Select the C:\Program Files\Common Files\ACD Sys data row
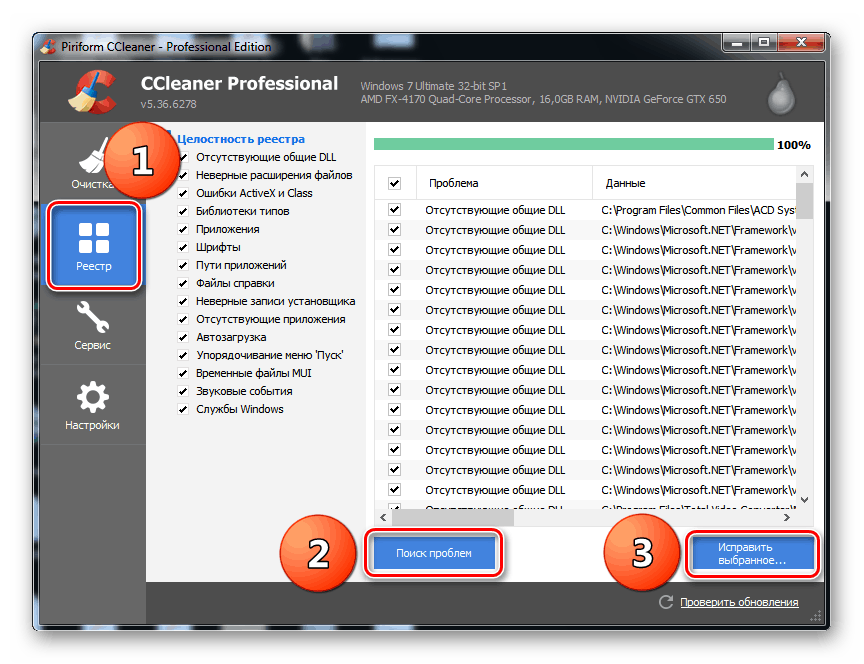Image resolution: width=864 pixels, height=664 pixels. (x=585, y=210)
